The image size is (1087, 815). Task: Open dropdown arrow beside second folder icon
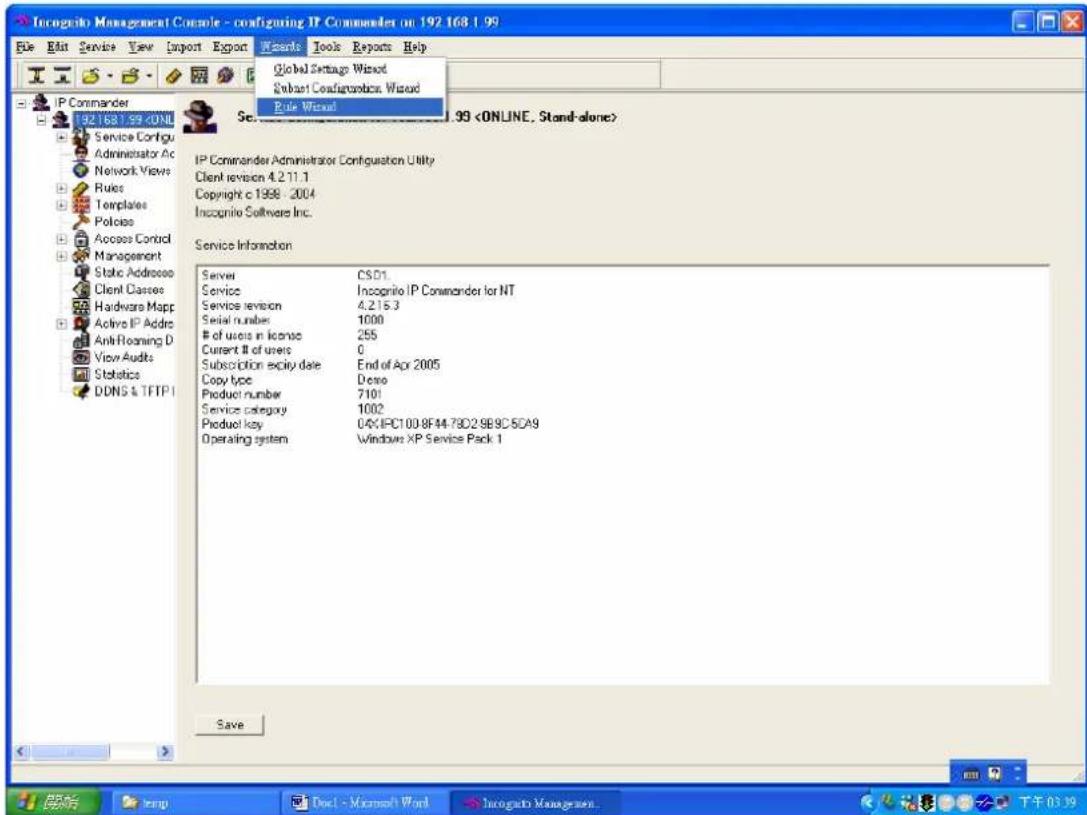coord(149,75)
